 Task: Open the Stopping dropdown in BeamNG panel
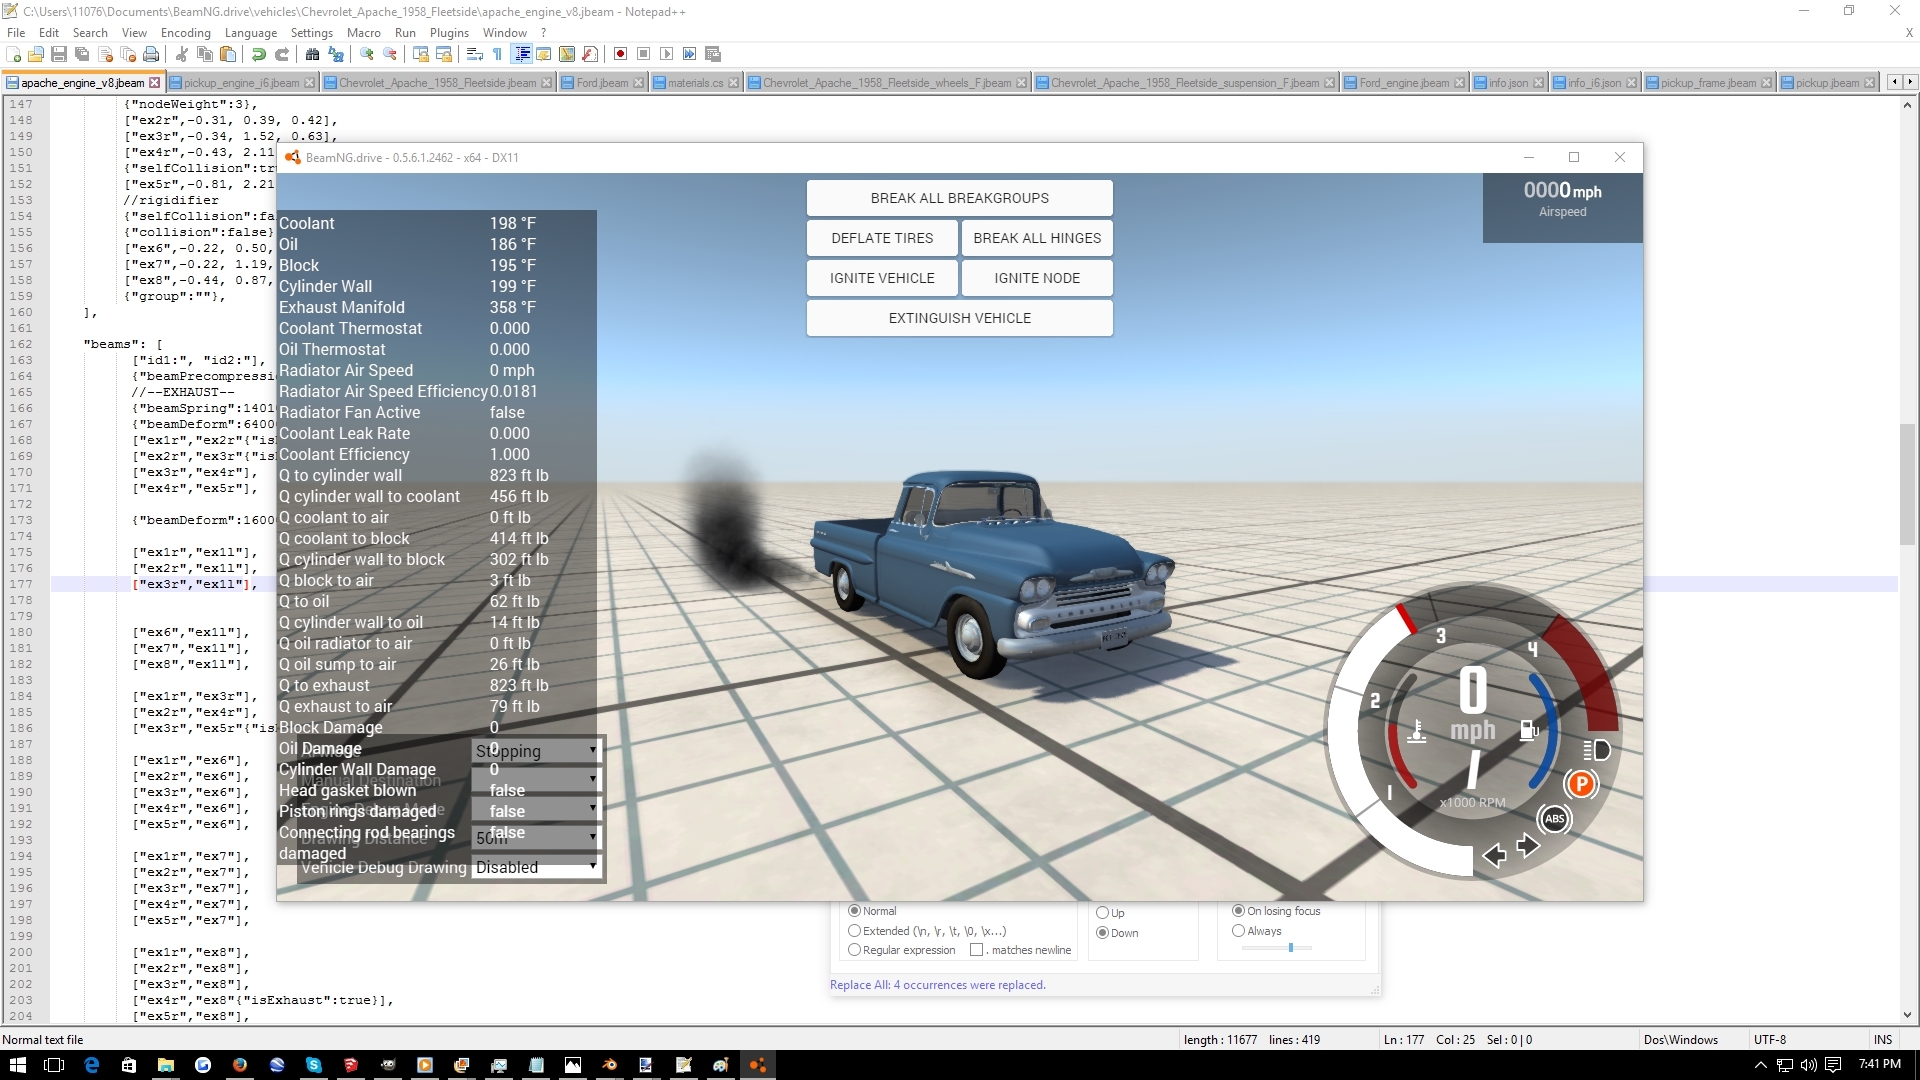click(x=536, y=751)
